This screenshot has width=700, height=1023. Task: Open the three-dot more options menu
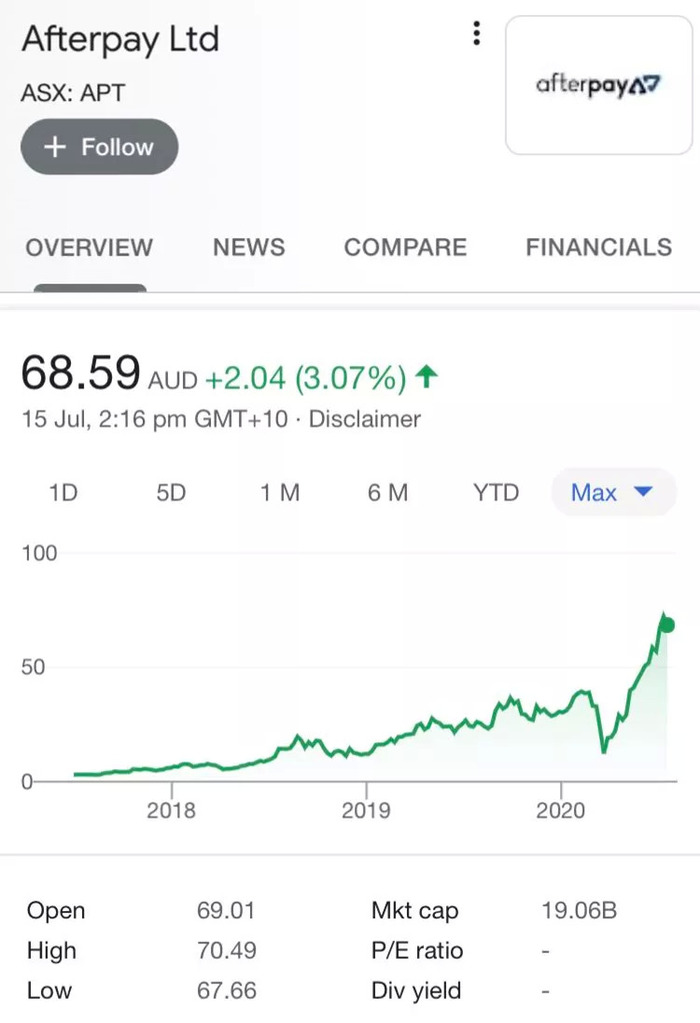[x=477, y=33]
